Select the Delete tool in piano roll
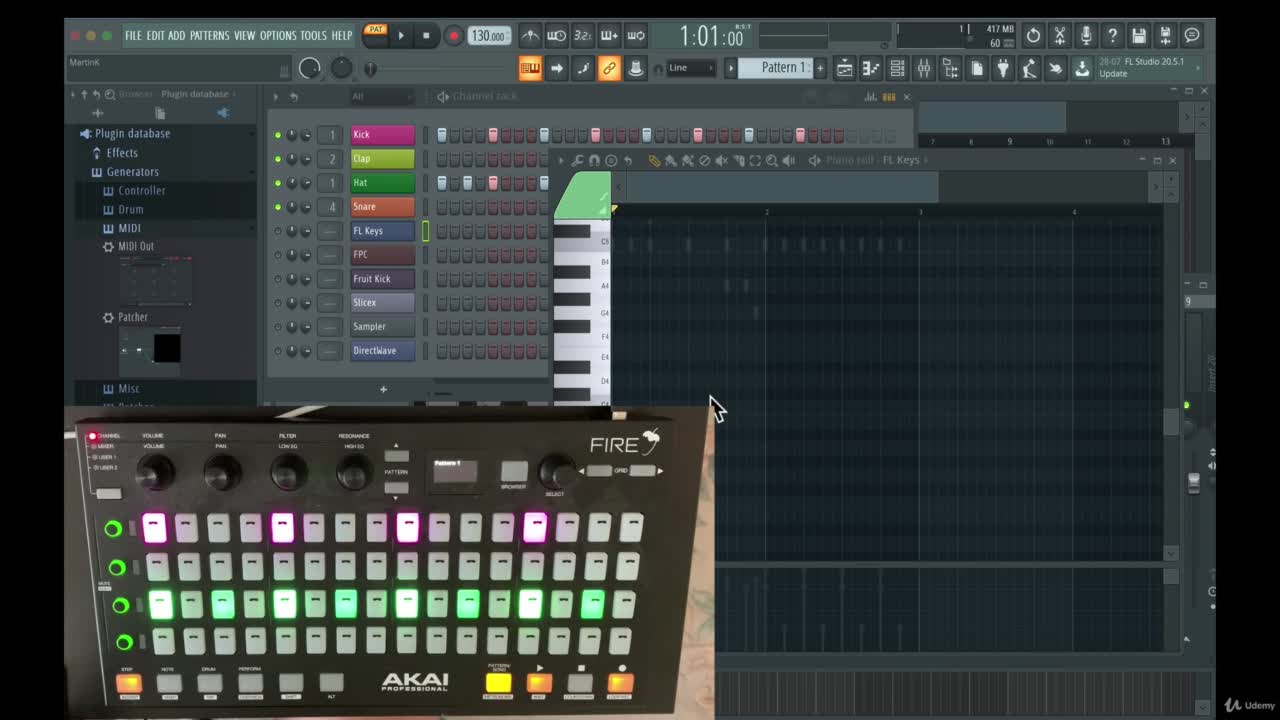Image resolution: width=1280 pixels, height=720 pixels. [x=704, y=160]
